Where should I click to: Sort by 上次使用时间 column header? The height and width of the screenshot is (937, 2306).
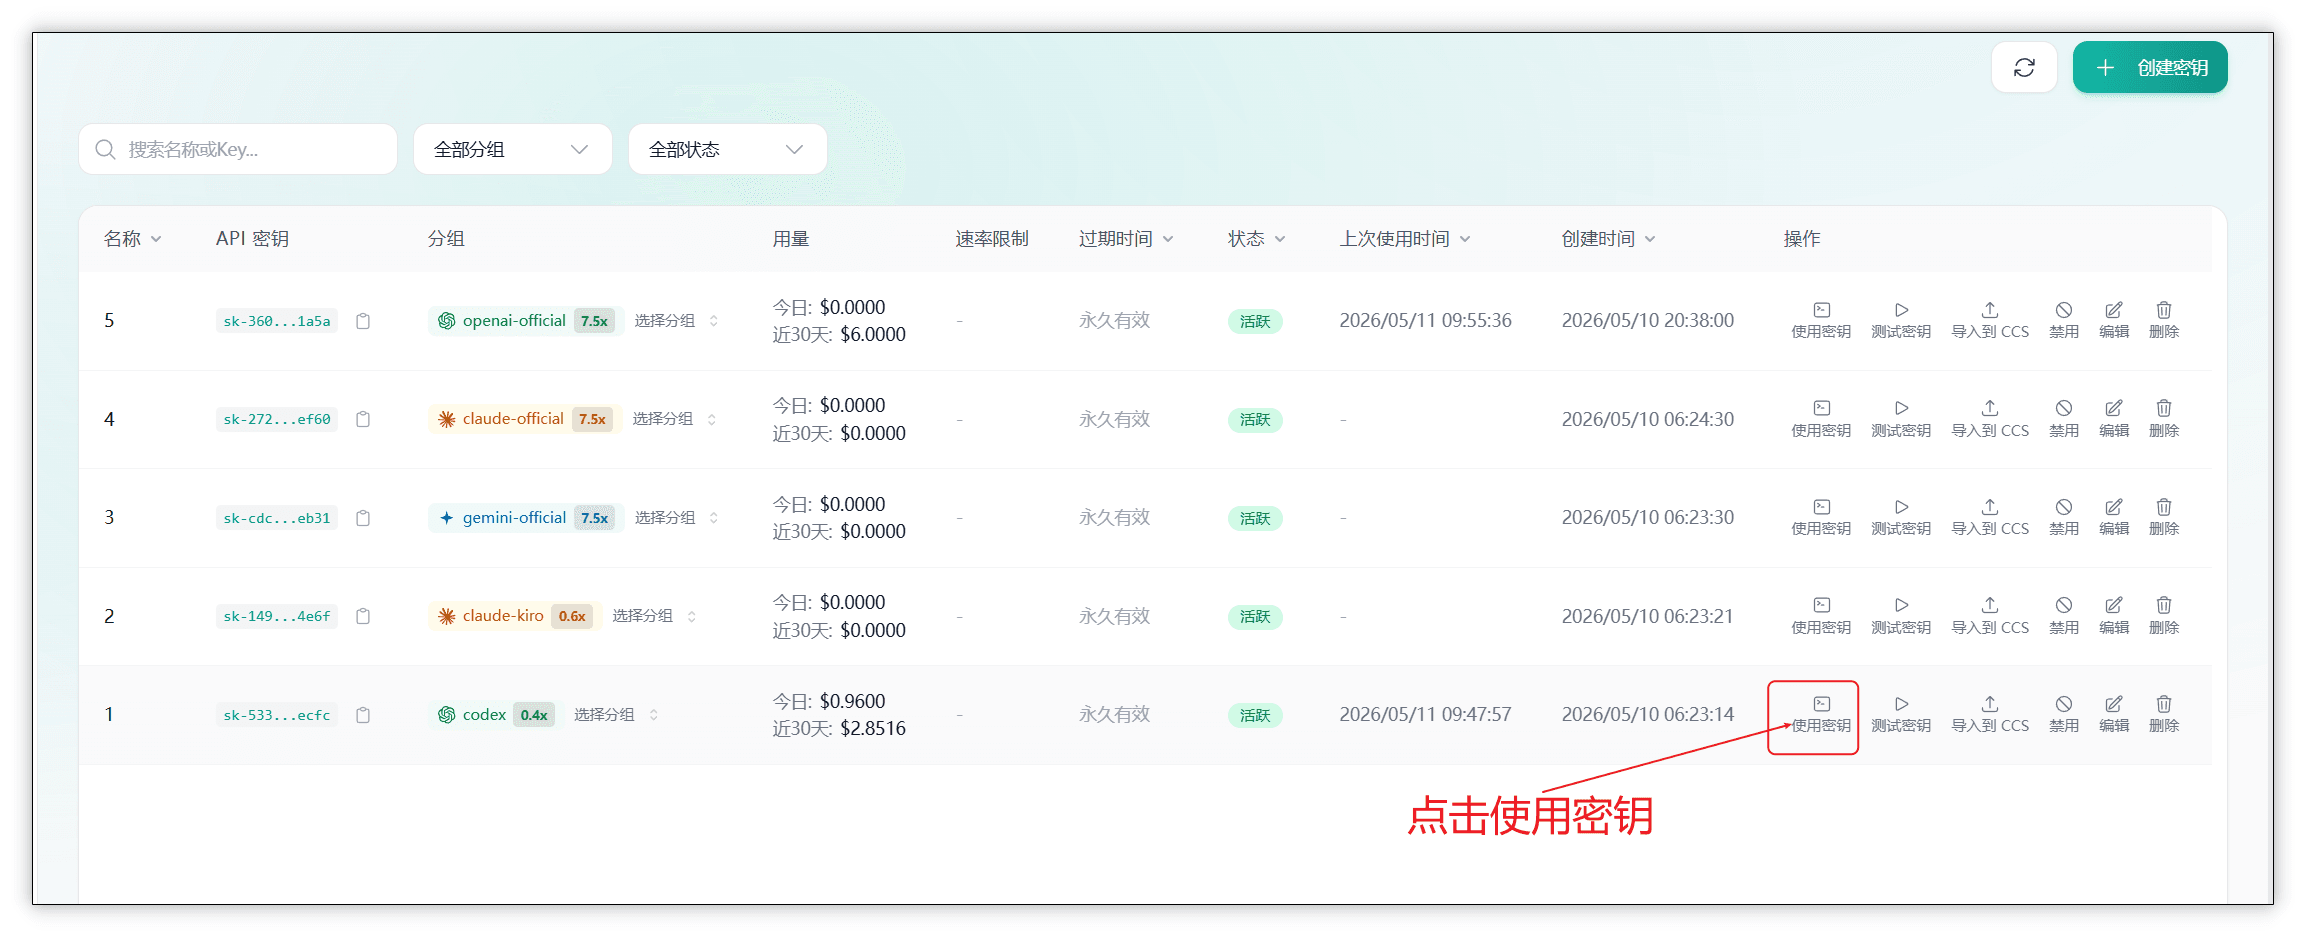click(x=1405, y=238)
